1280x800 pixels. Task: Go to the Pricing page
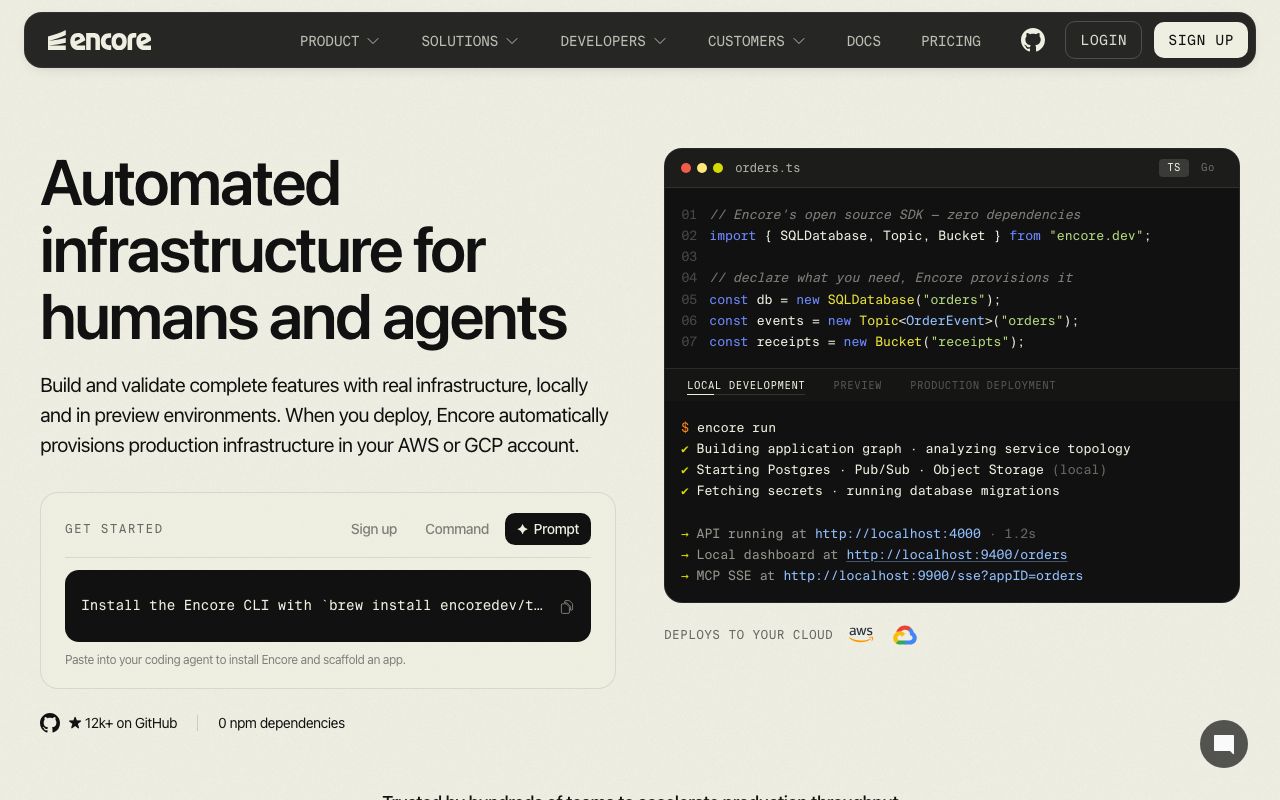pyautogui.click(x=951, y=41)
